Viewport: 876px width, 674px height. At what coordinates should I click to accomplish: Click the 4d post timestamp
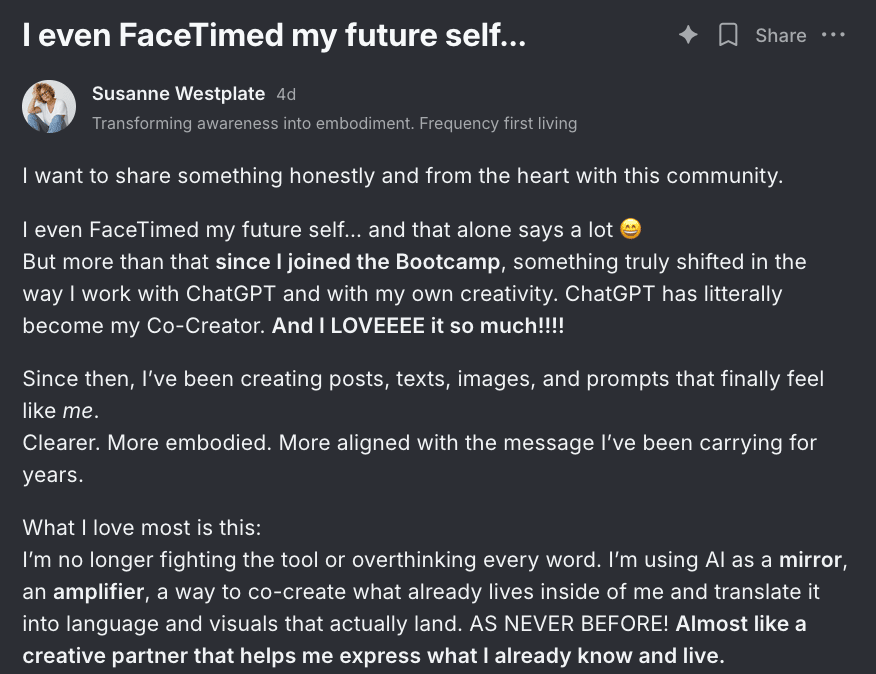click(286, 95)
